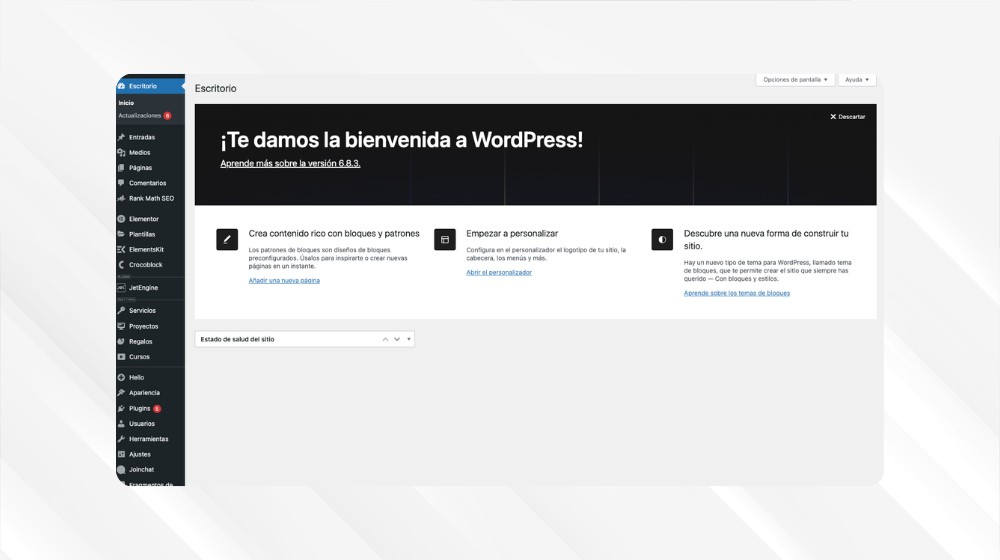Dismiss welcome panel with Descartar
The image size is (1000, 560).
click(x=848, y=117)
